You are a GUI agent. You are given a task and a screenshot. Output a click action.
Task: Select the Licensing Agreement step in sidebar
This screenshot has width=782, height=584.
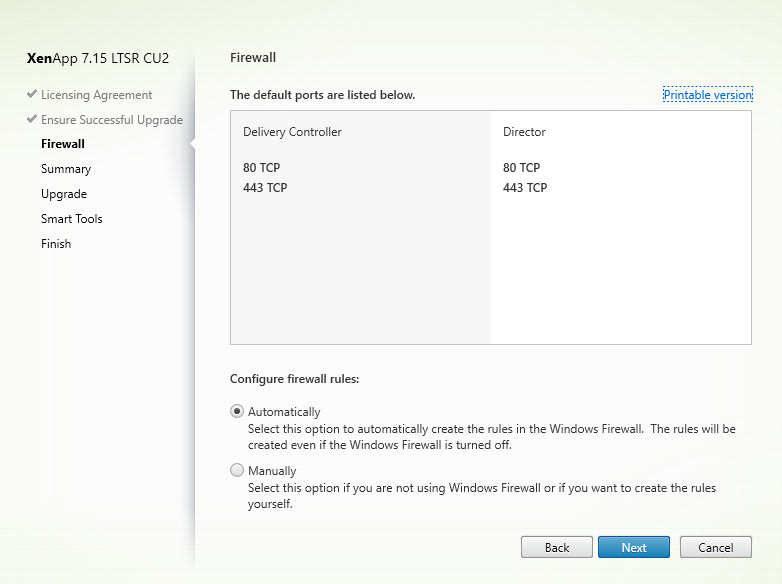coord(96,95)
